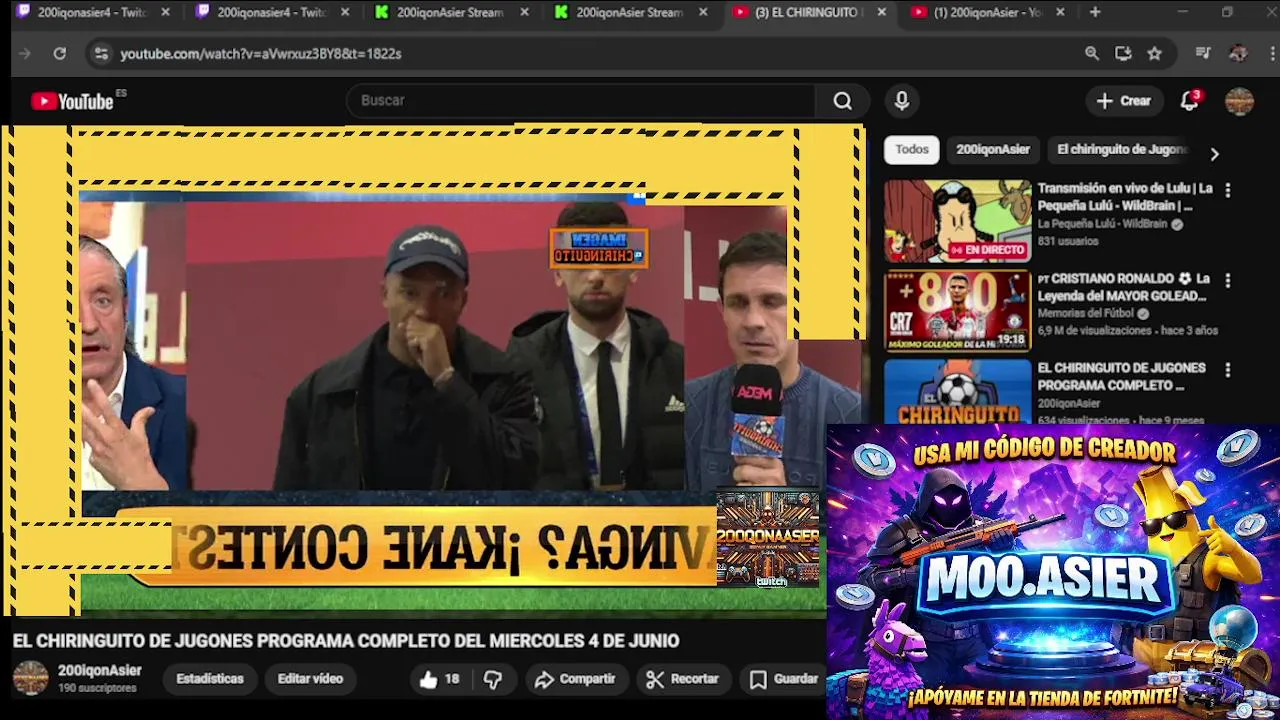Like the video with thumbs up

click(439, 679)
